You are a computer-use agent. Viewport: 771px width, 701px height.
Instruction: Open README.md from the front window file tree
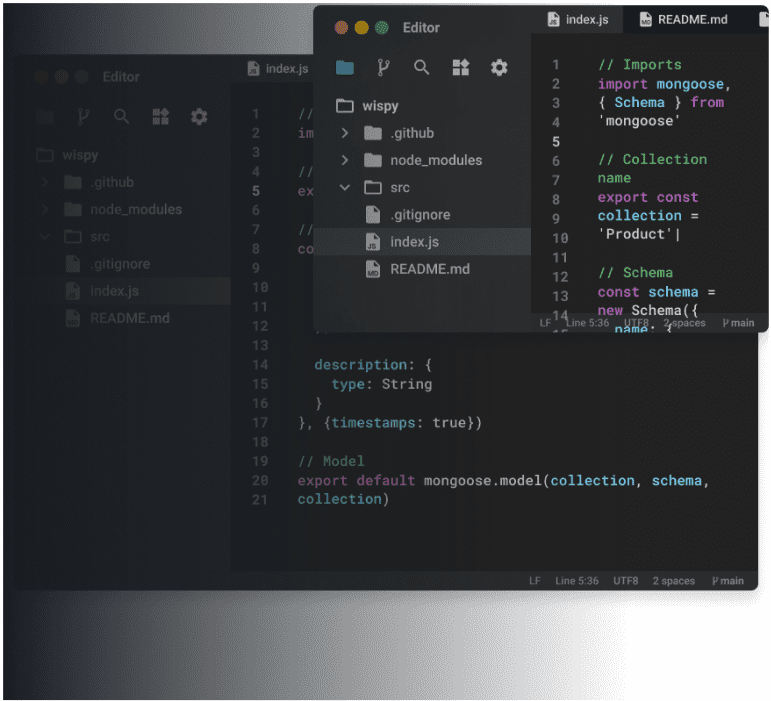(x=429, y=269)
